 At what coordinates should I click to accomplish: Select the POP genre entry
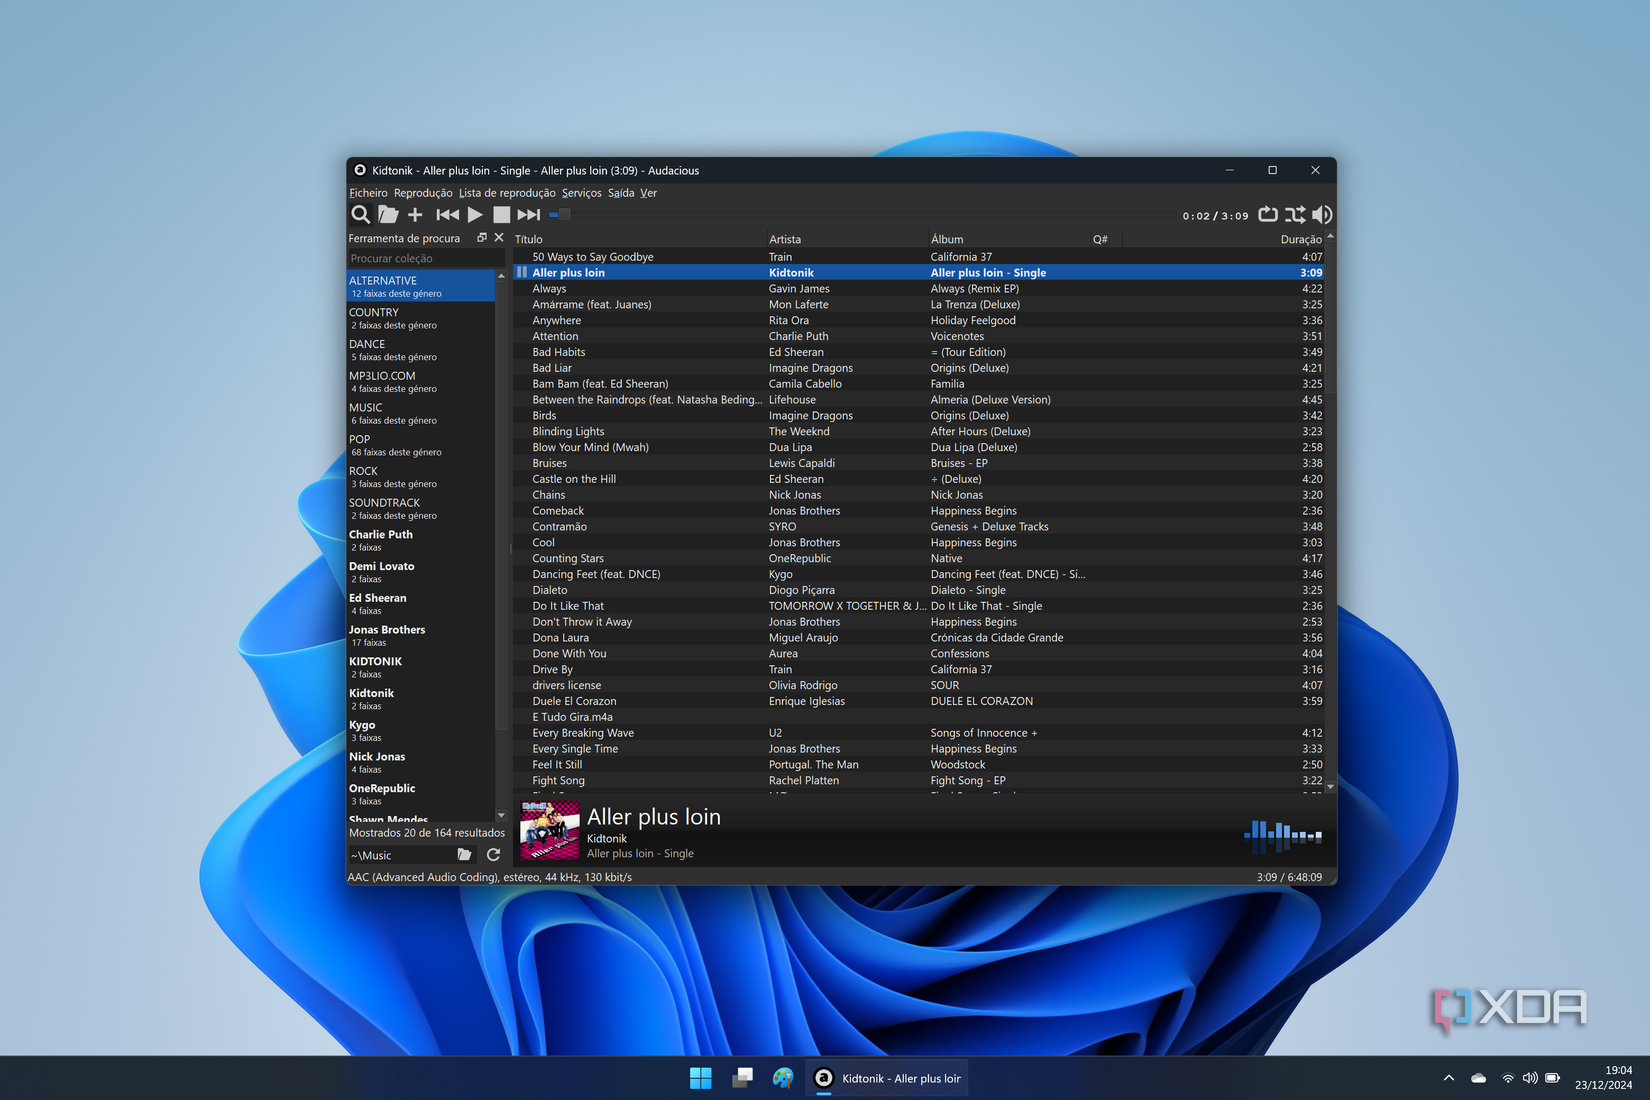[x=421, y=445]
